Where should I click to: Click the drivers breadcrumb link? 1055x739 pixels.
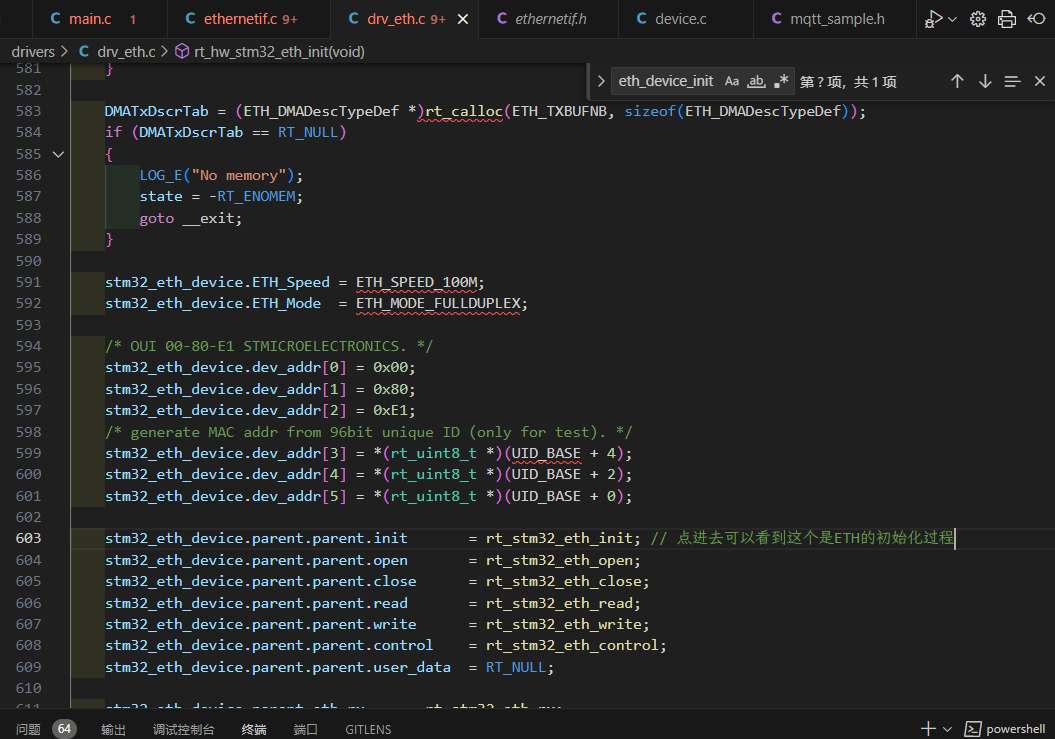[x=33, y=51]
